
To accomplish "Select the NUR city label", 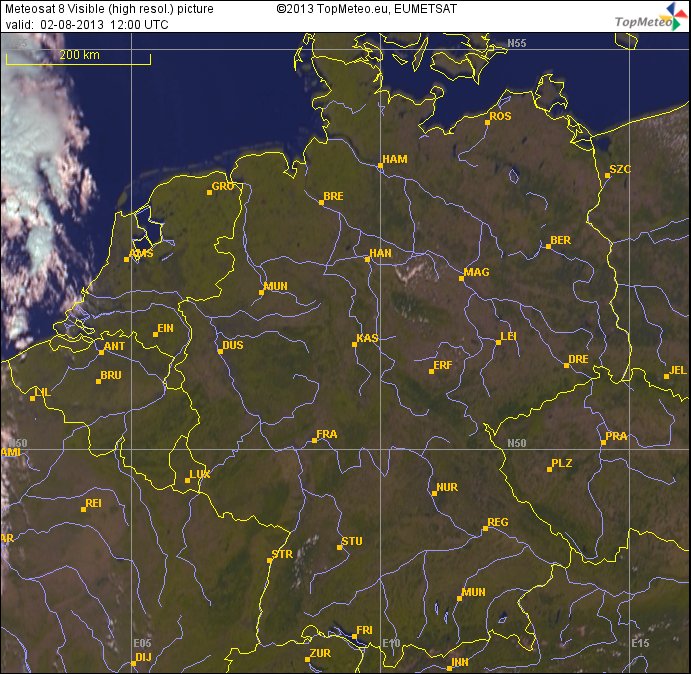I will click(447, 488).
